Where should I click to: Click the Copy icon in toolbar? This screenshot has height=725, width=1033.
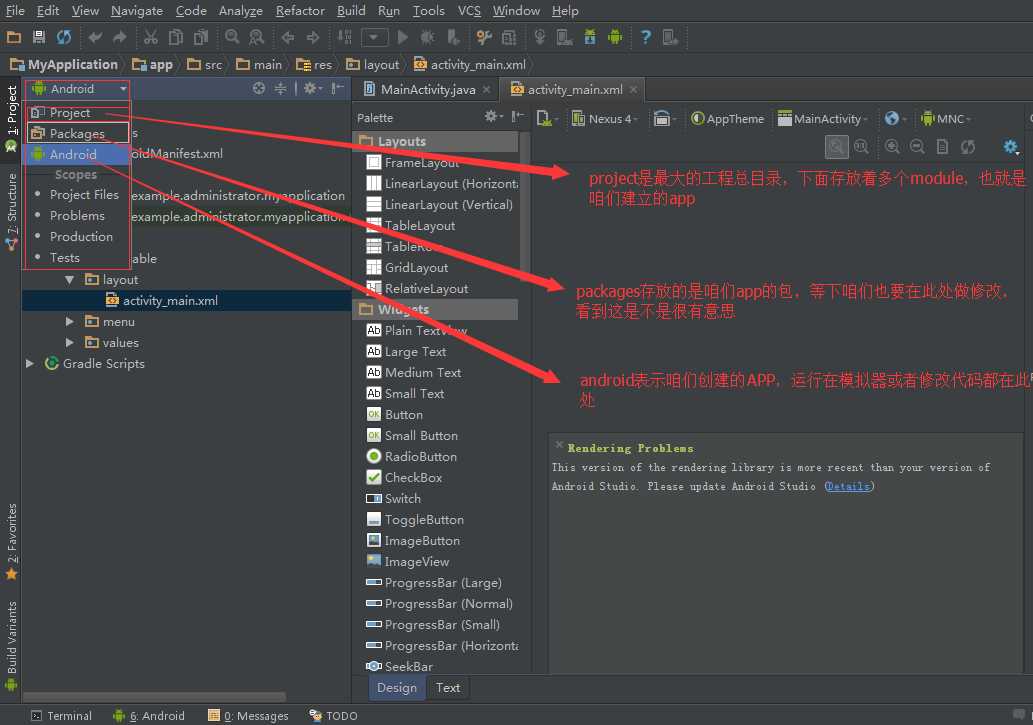tap(175, 37)
